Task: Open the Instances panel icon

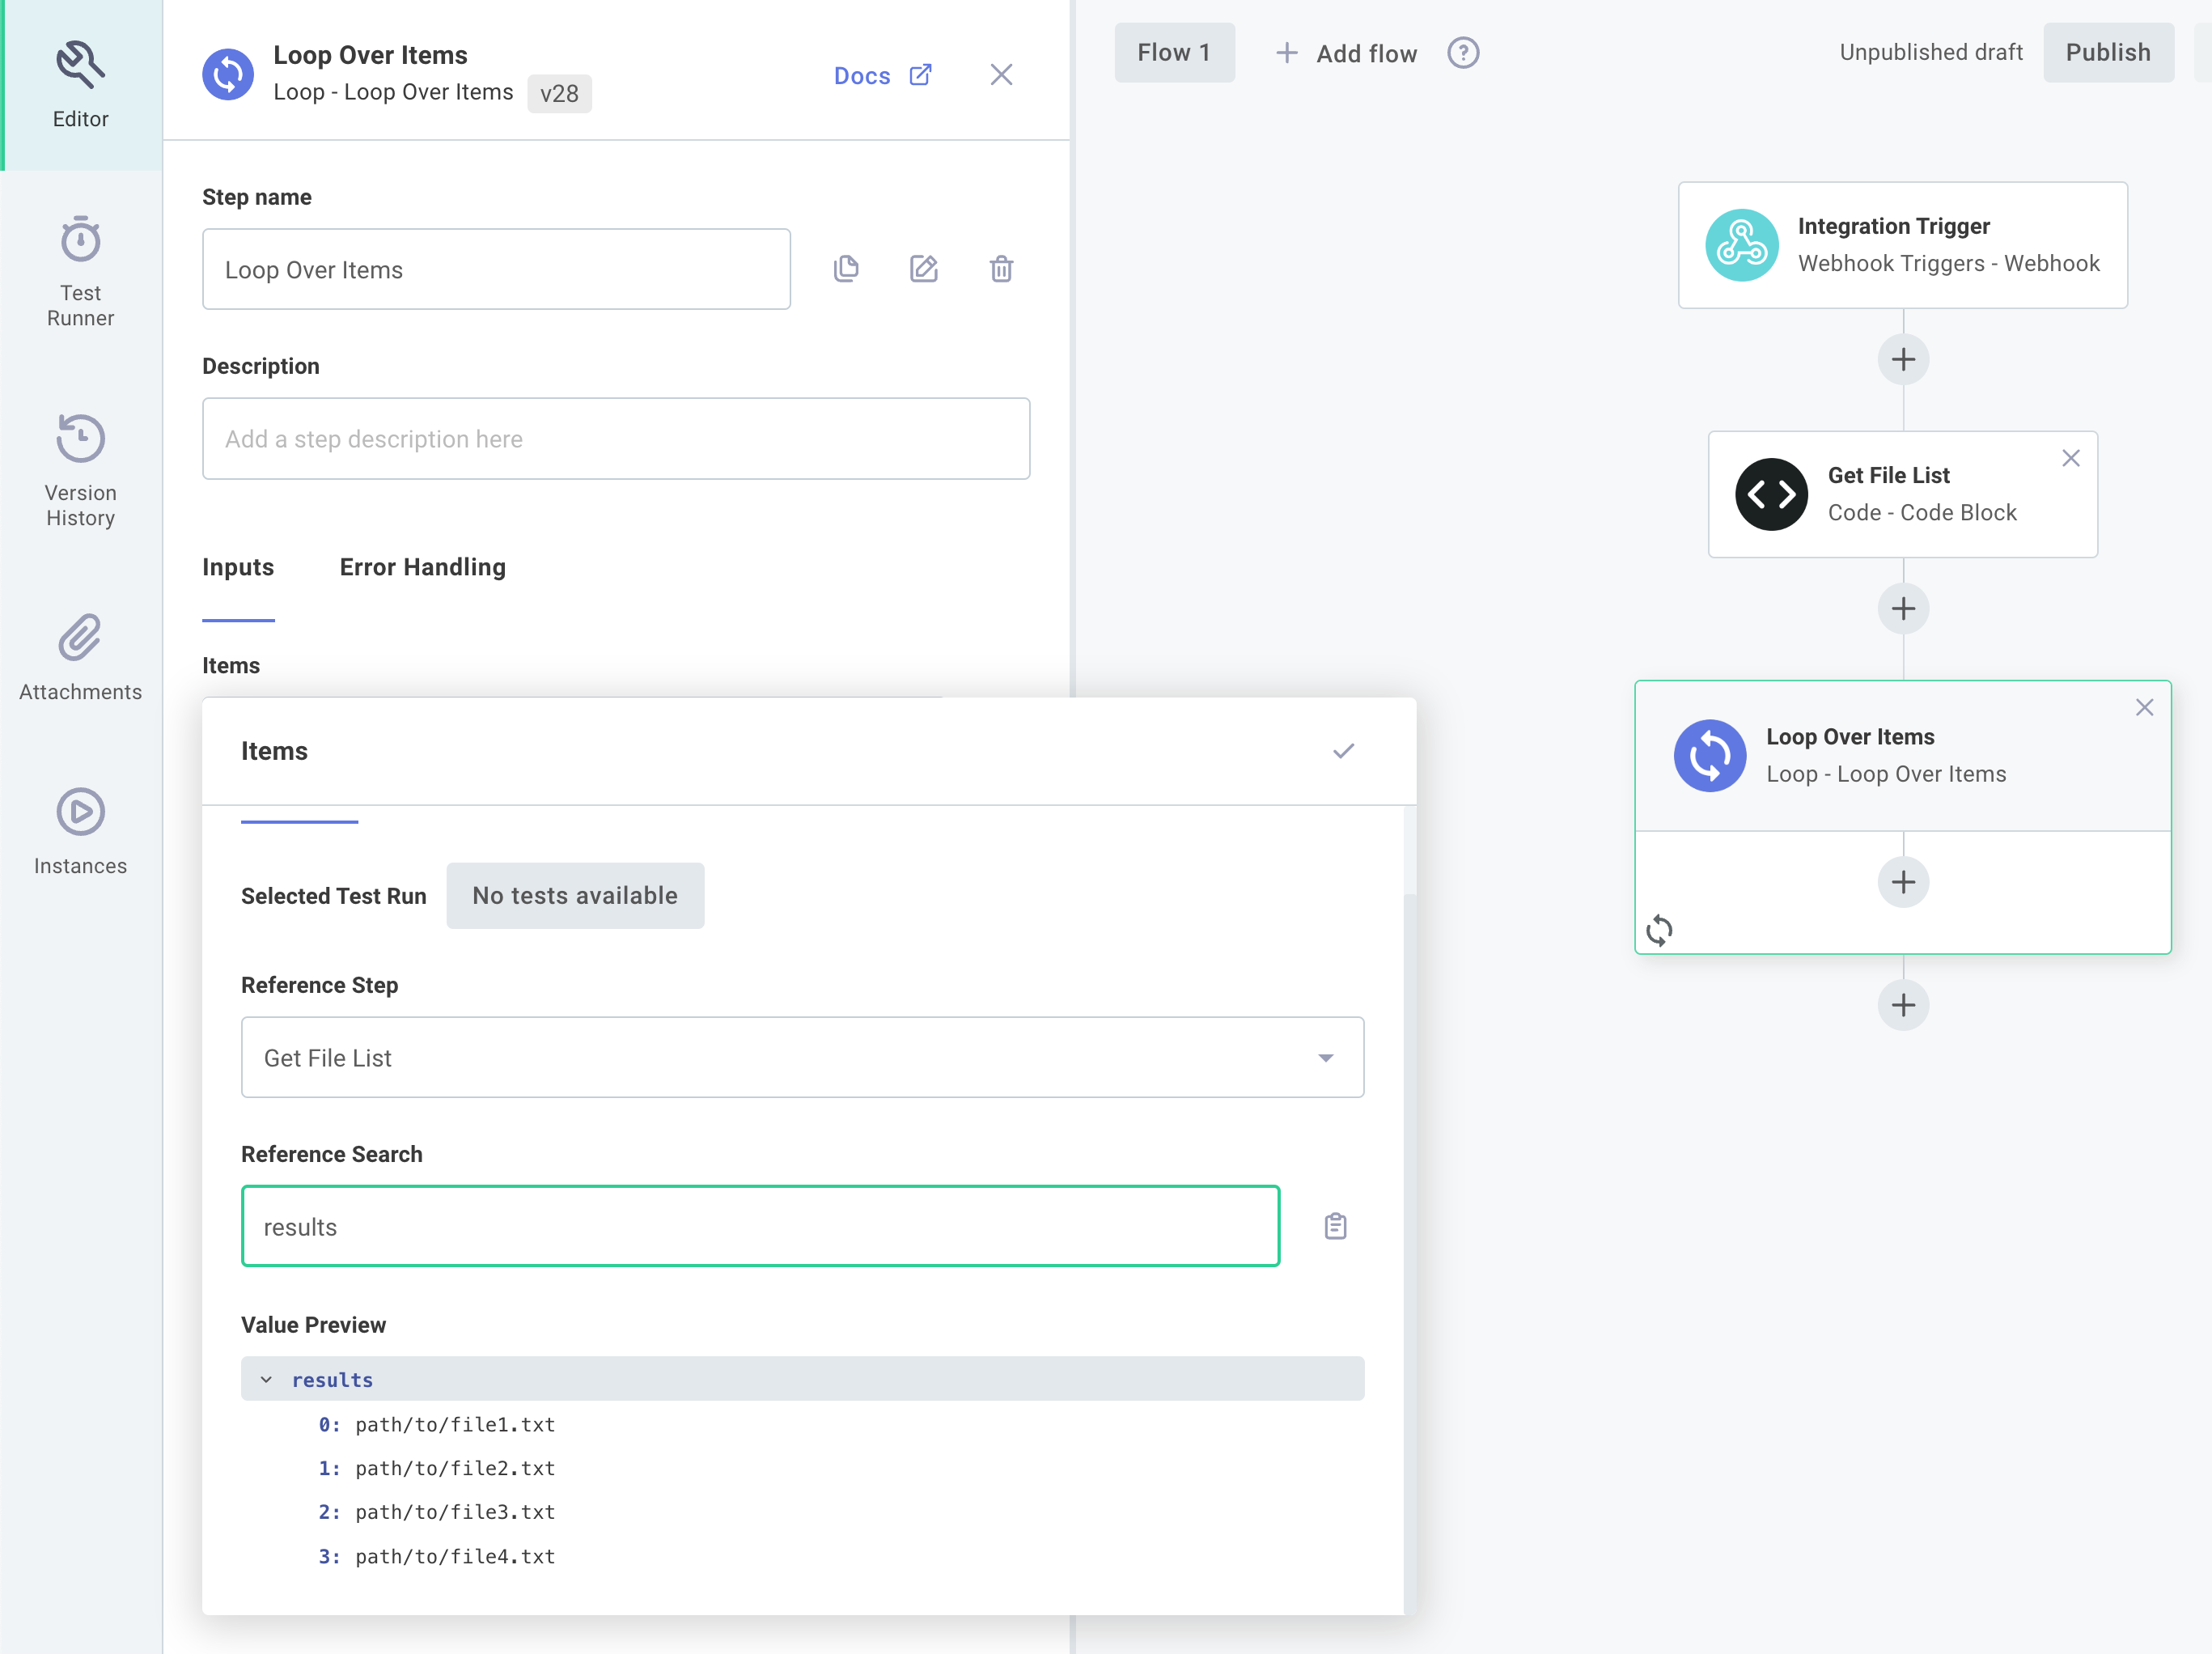Action: coord(80,812)
